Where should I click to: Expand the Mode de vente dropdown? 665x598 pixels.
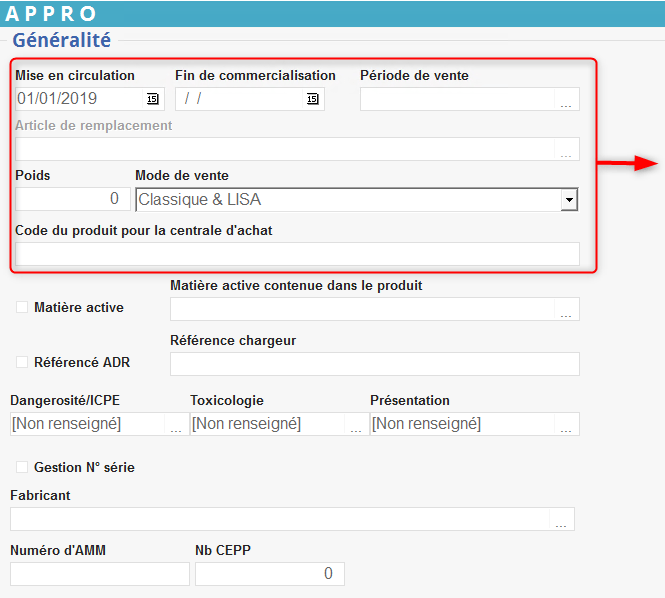(569, 200)
